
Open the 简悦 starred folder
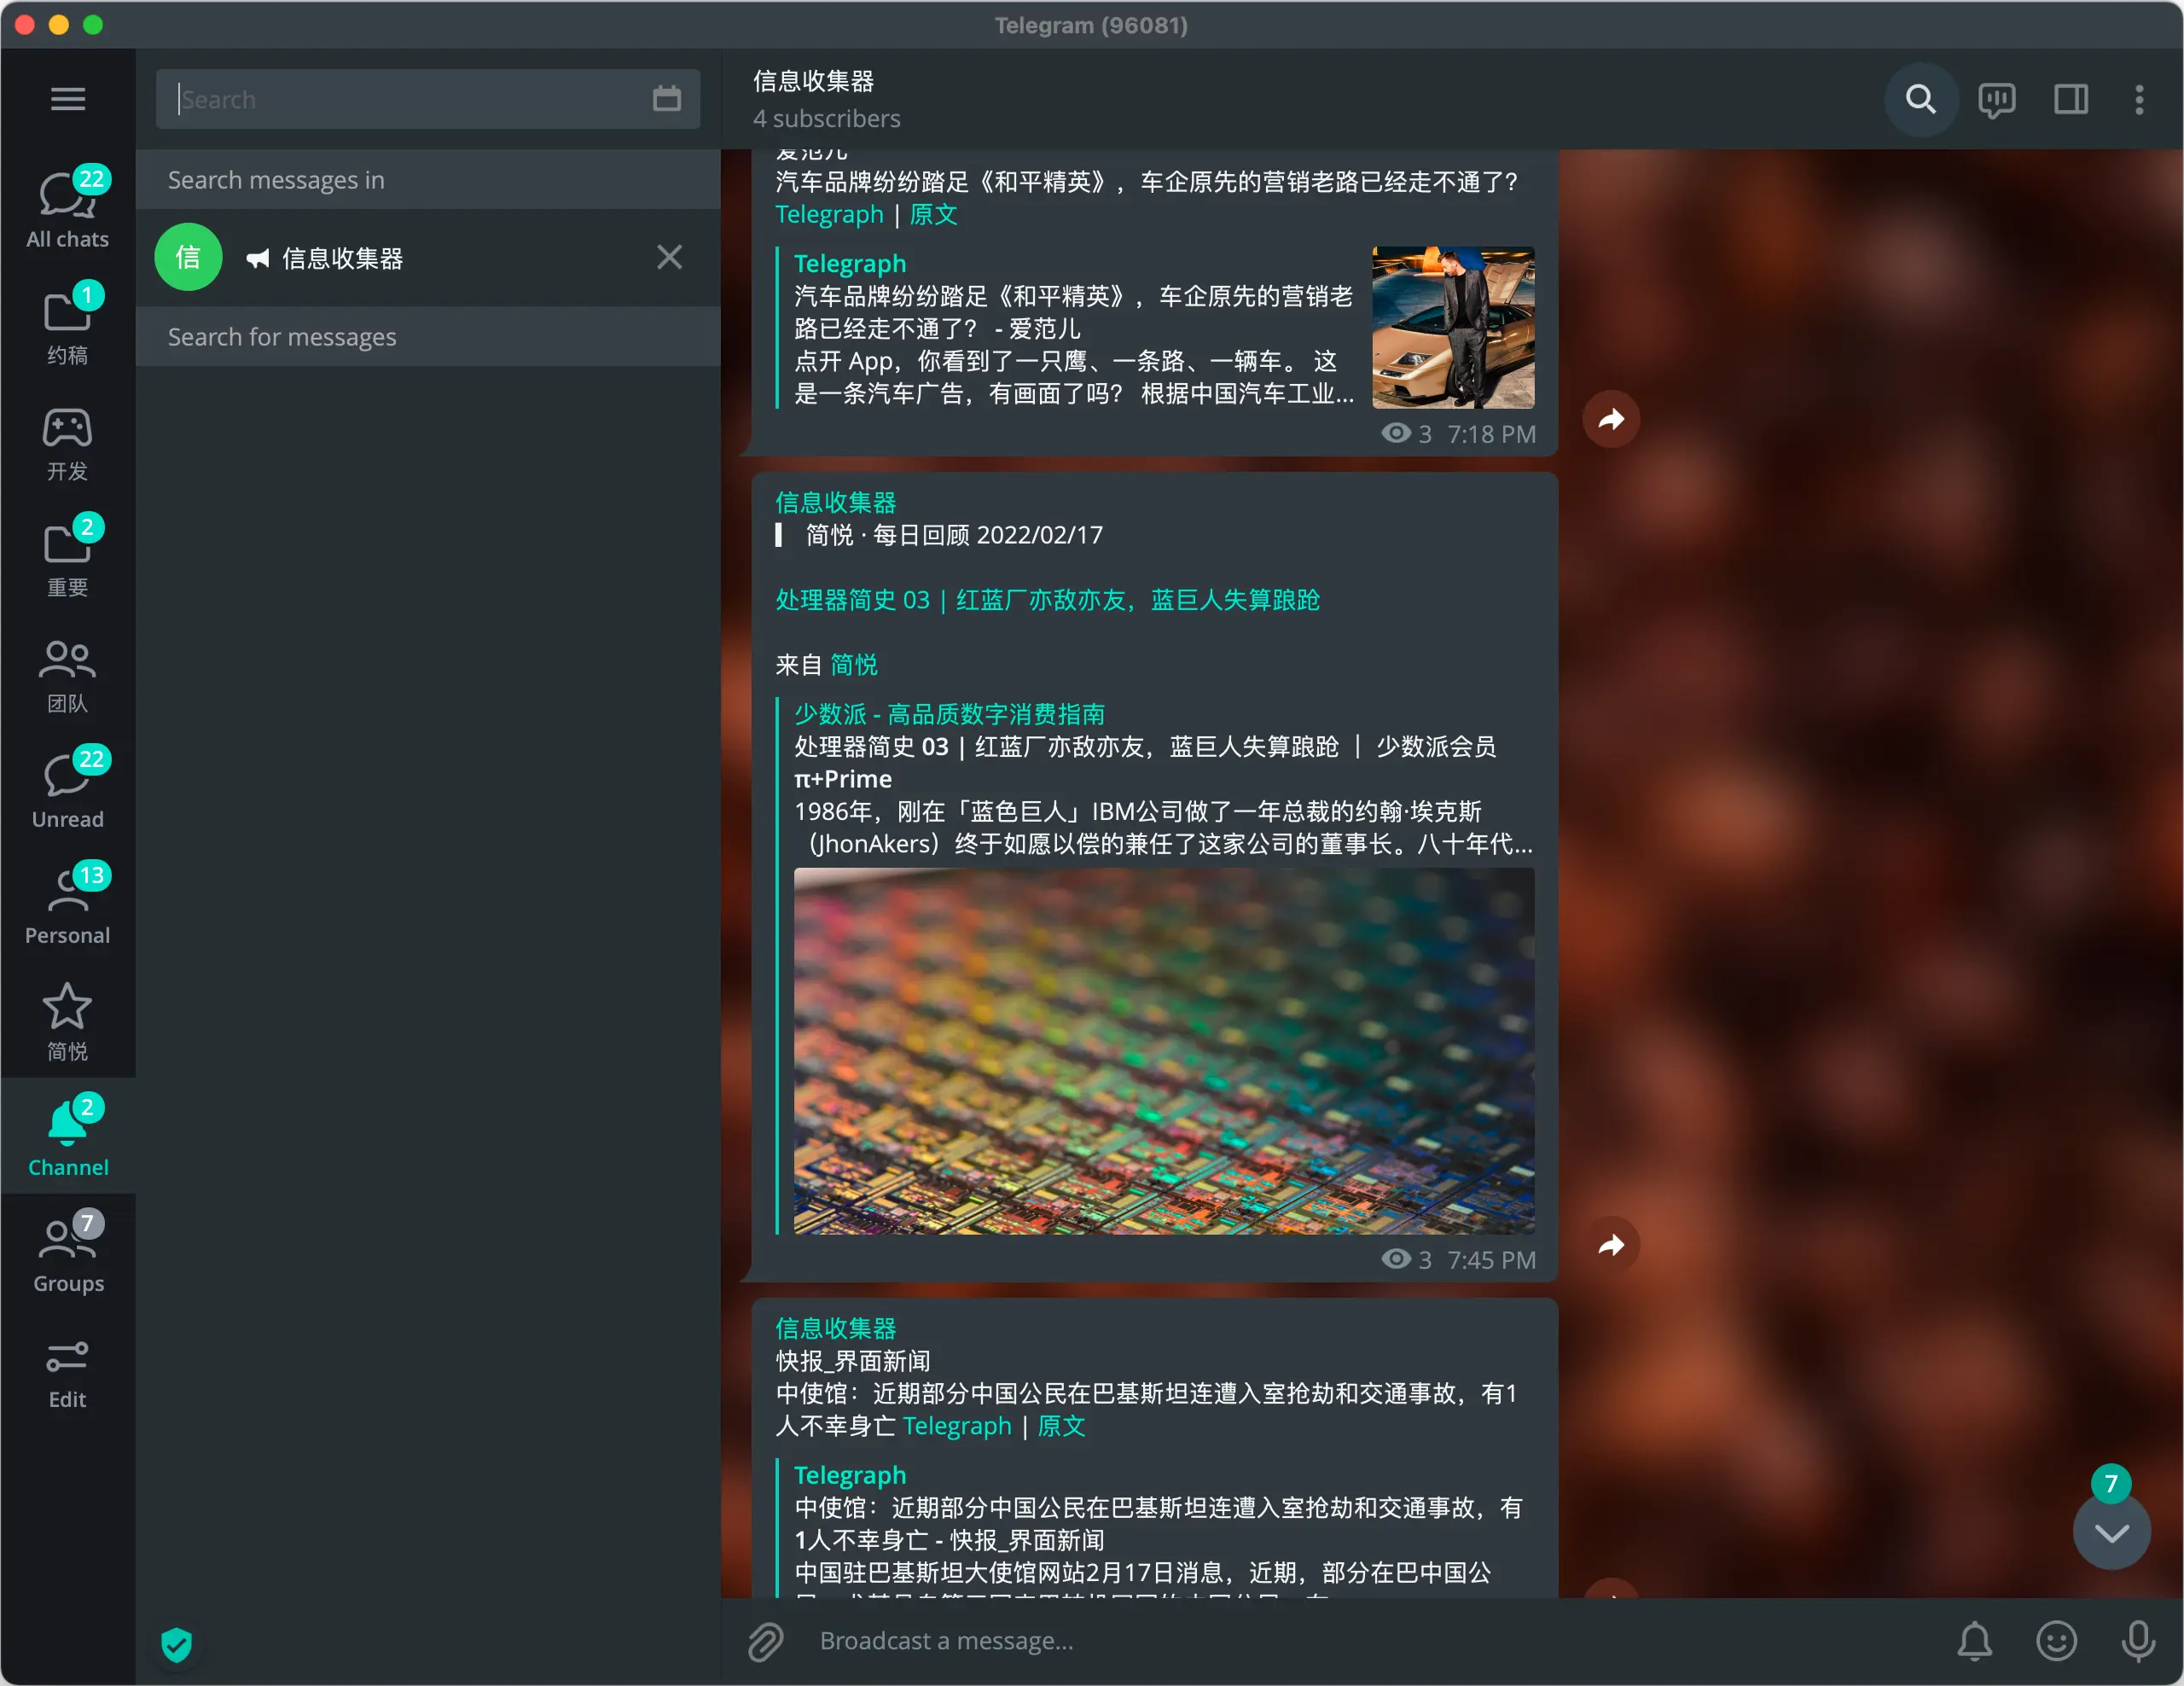(x=68, y=1020)
